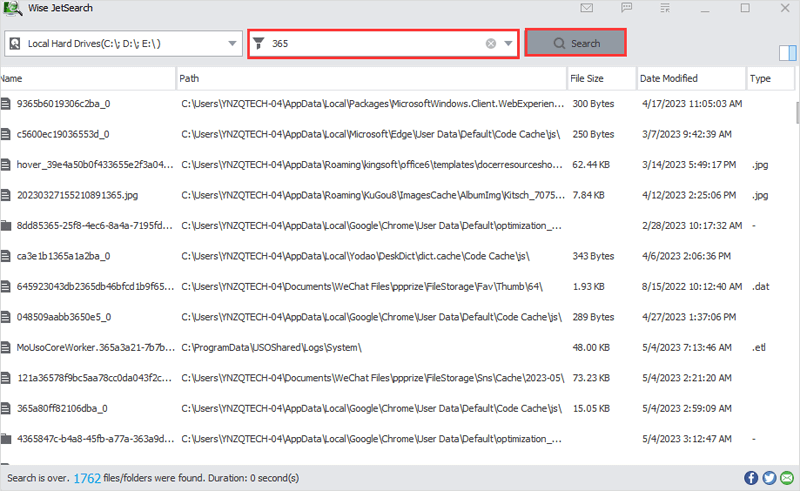Open the search history dropdown arrow

point(508,43)
